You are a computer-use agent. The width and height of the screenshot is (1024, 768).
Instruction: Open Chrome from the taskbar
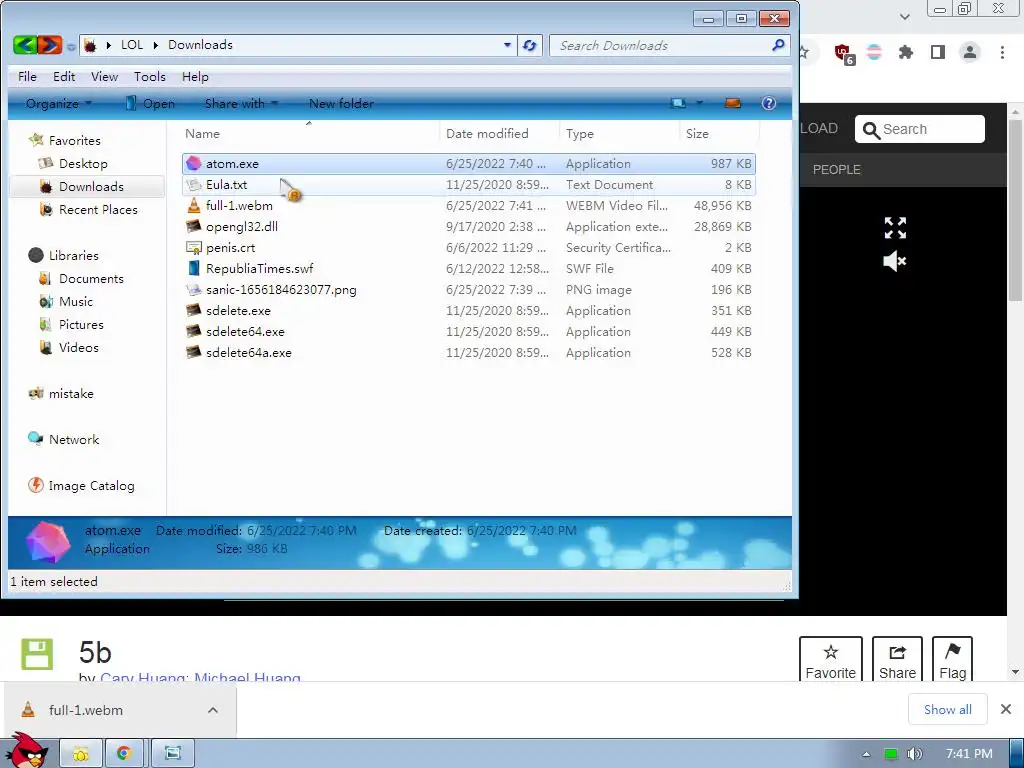123,754
